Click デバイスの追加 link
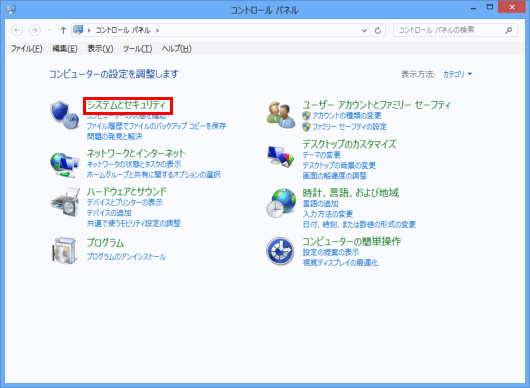 coord(109,213)
